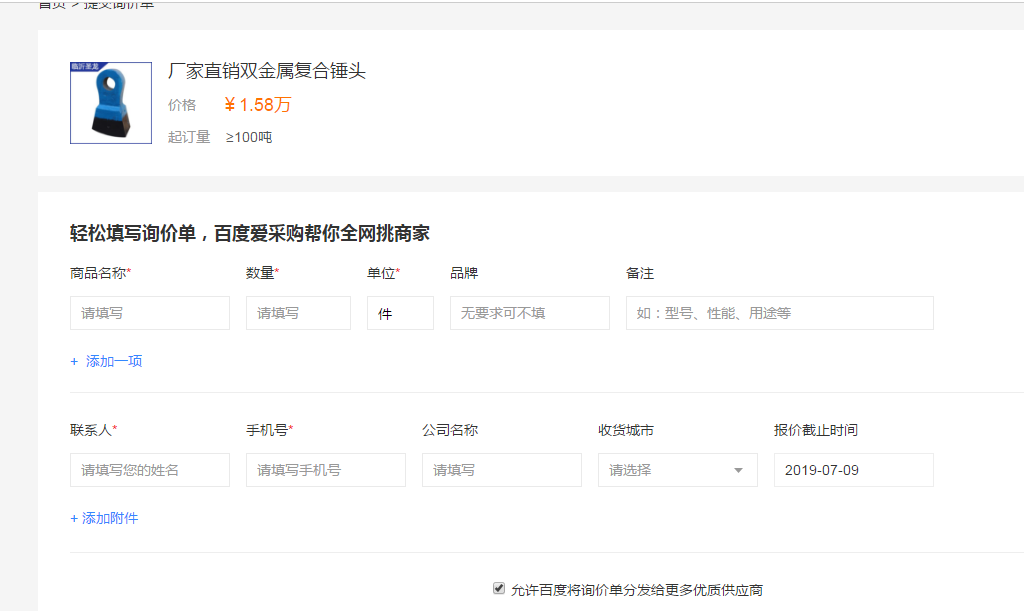This screenshot has height=611, width=1024.
Task: Click the 公司名称 input field
Action: coord(502,469)
